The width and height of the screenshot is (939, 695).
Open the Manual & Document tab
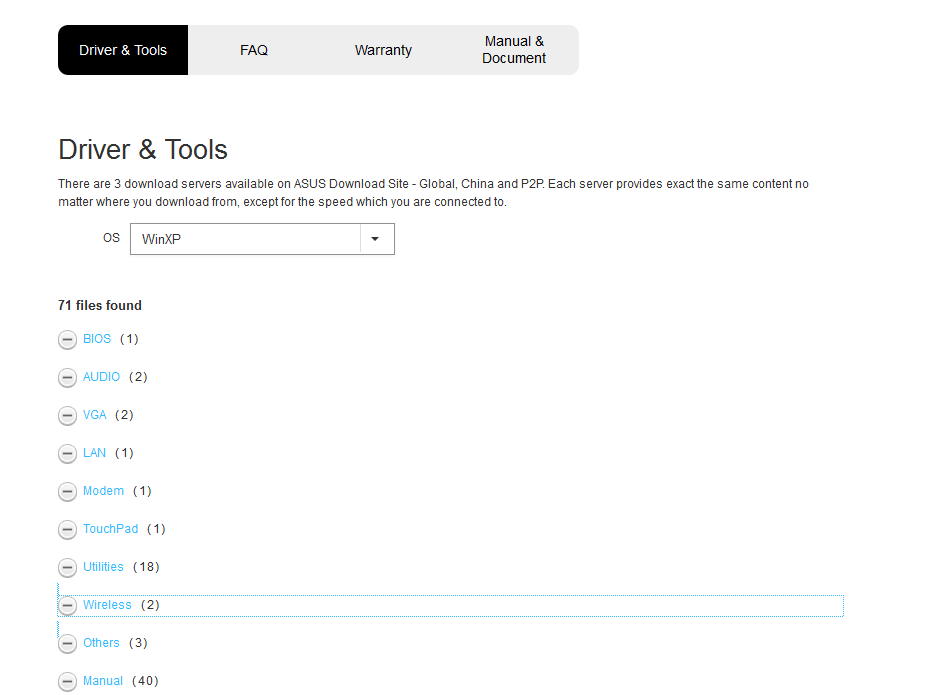click(x=514, y=50)
